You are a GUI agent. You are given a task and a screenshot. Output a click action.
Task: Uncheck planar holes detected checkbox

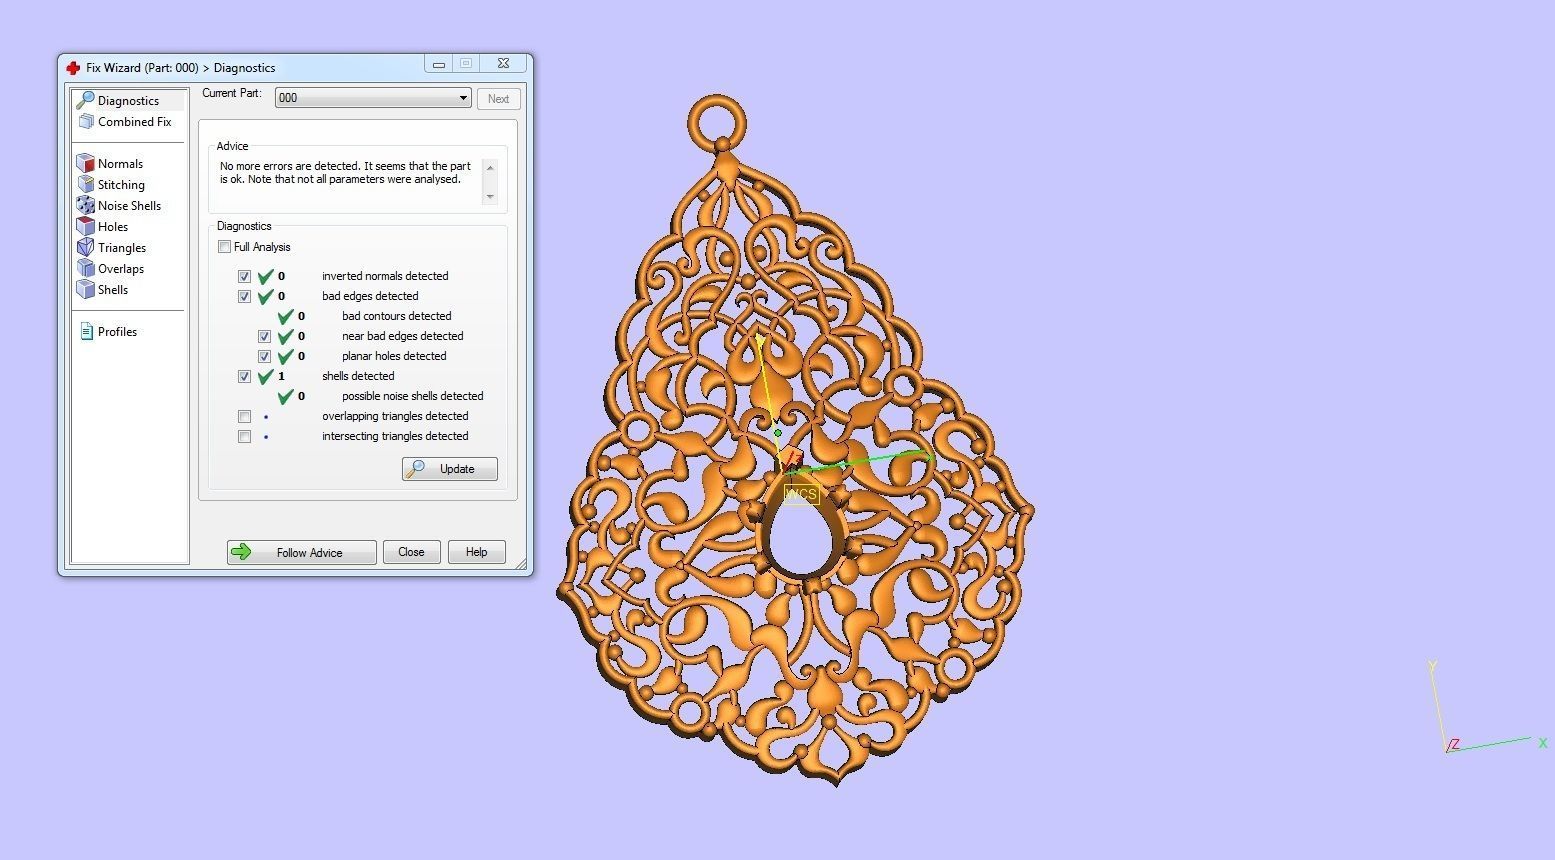click(264, 356)
